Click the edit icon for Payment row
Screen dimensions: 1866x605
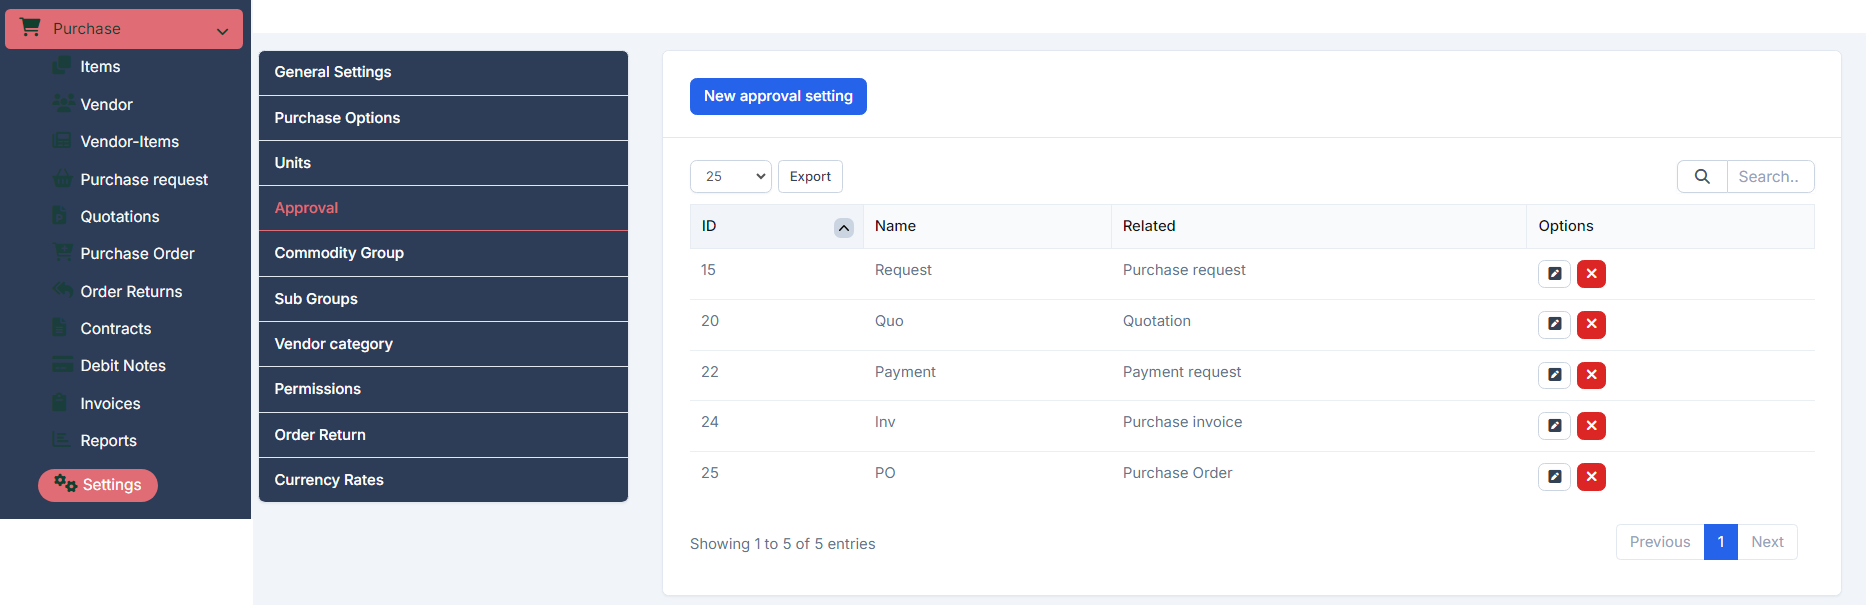click(1554, 375)
